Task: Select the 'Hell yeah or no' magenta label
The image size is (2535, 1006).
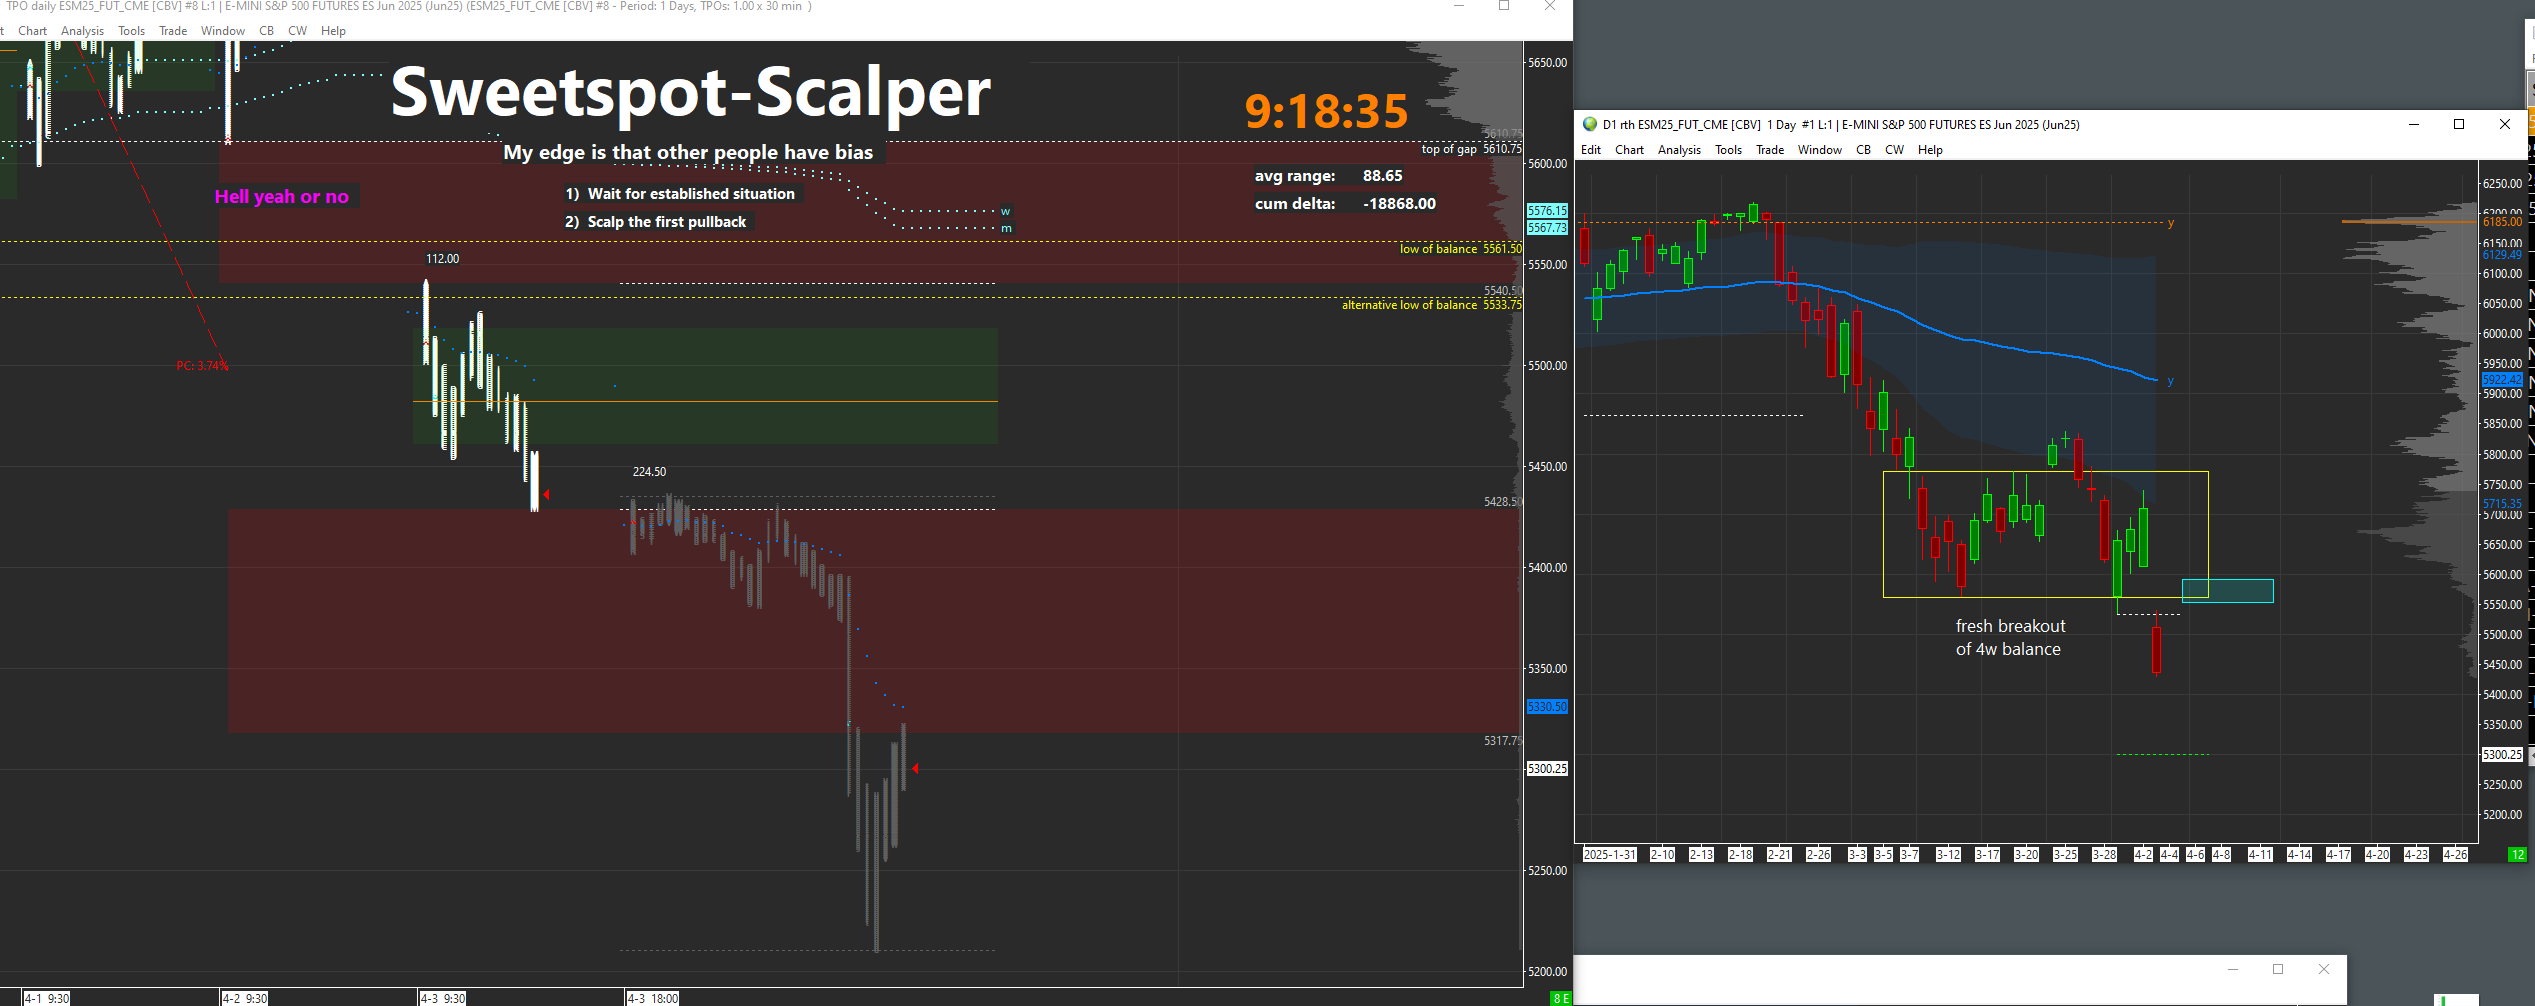Action: coord(282,197)
